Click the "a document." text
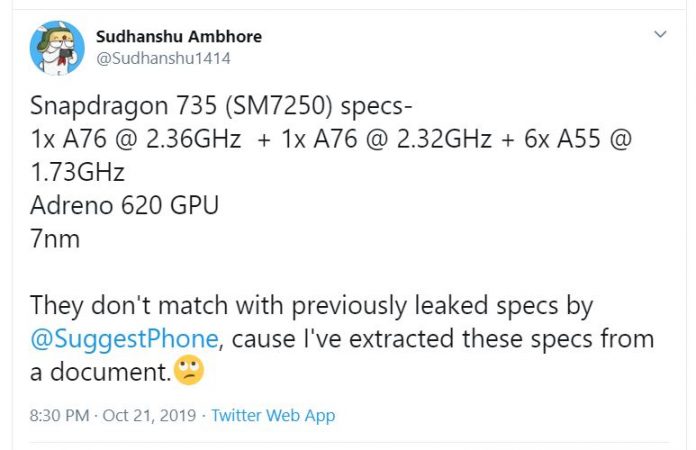Image resolution: width=696 pixels, height=450 pixels. point(100,372)
